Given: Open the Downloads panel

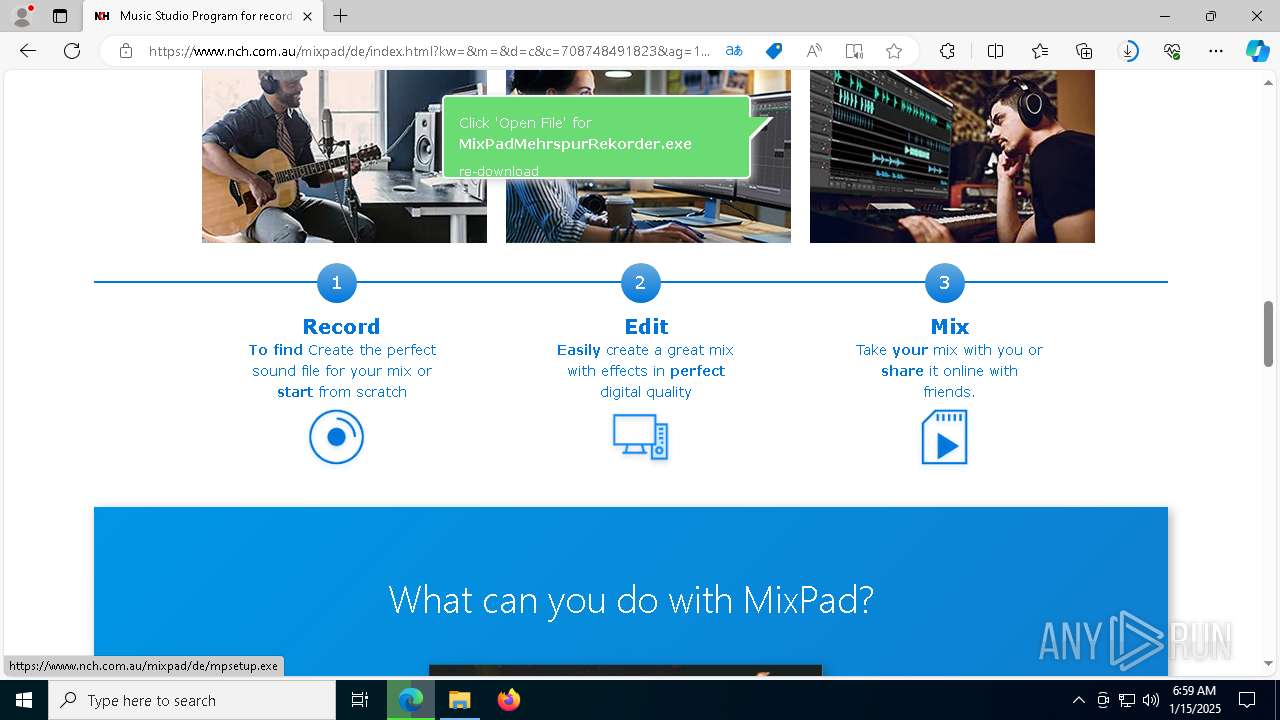Looking at the screenshot, I should pyautogui.click(x=1128, y=51).
